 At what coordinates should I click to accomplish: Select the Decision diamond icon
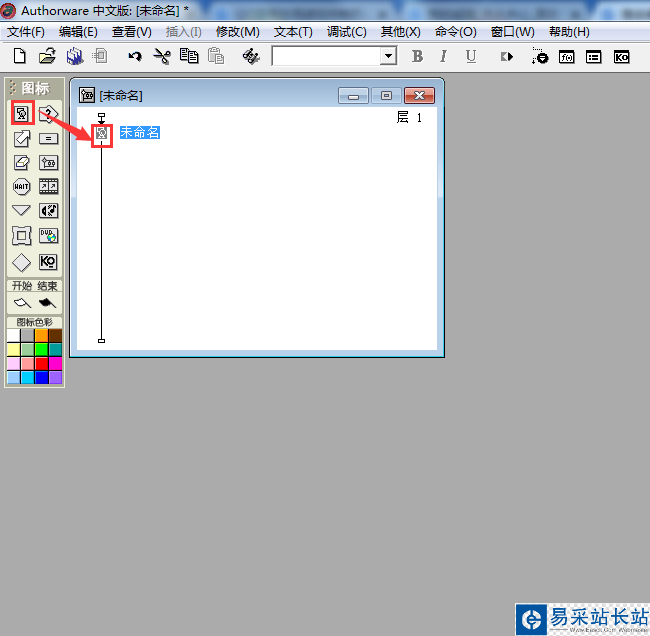pos(22,262)
